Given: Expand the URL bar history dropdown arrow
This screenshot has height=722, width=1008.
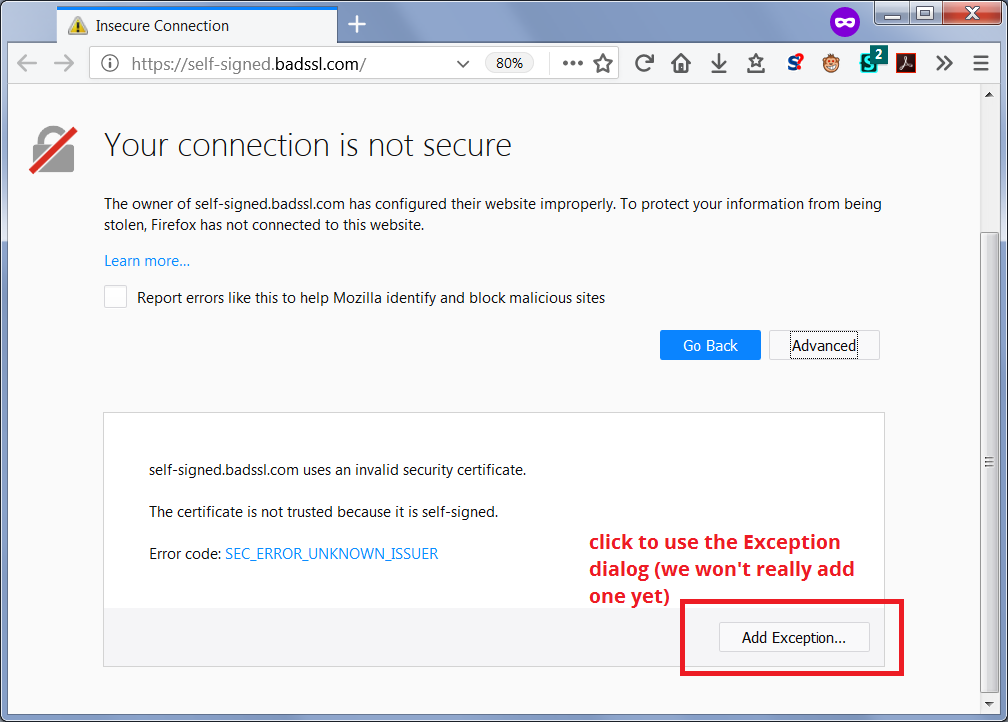Looking at the screenshot, I should click(x=462, y=64).
